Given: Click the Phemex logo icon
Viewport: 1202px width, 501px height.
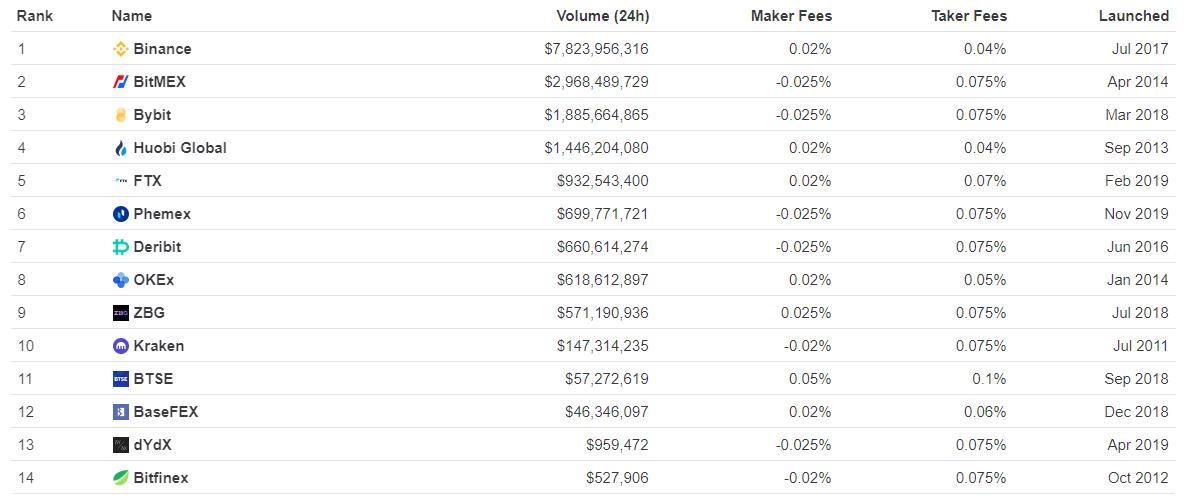Looking at the screenshot, I should coord(121,214).
